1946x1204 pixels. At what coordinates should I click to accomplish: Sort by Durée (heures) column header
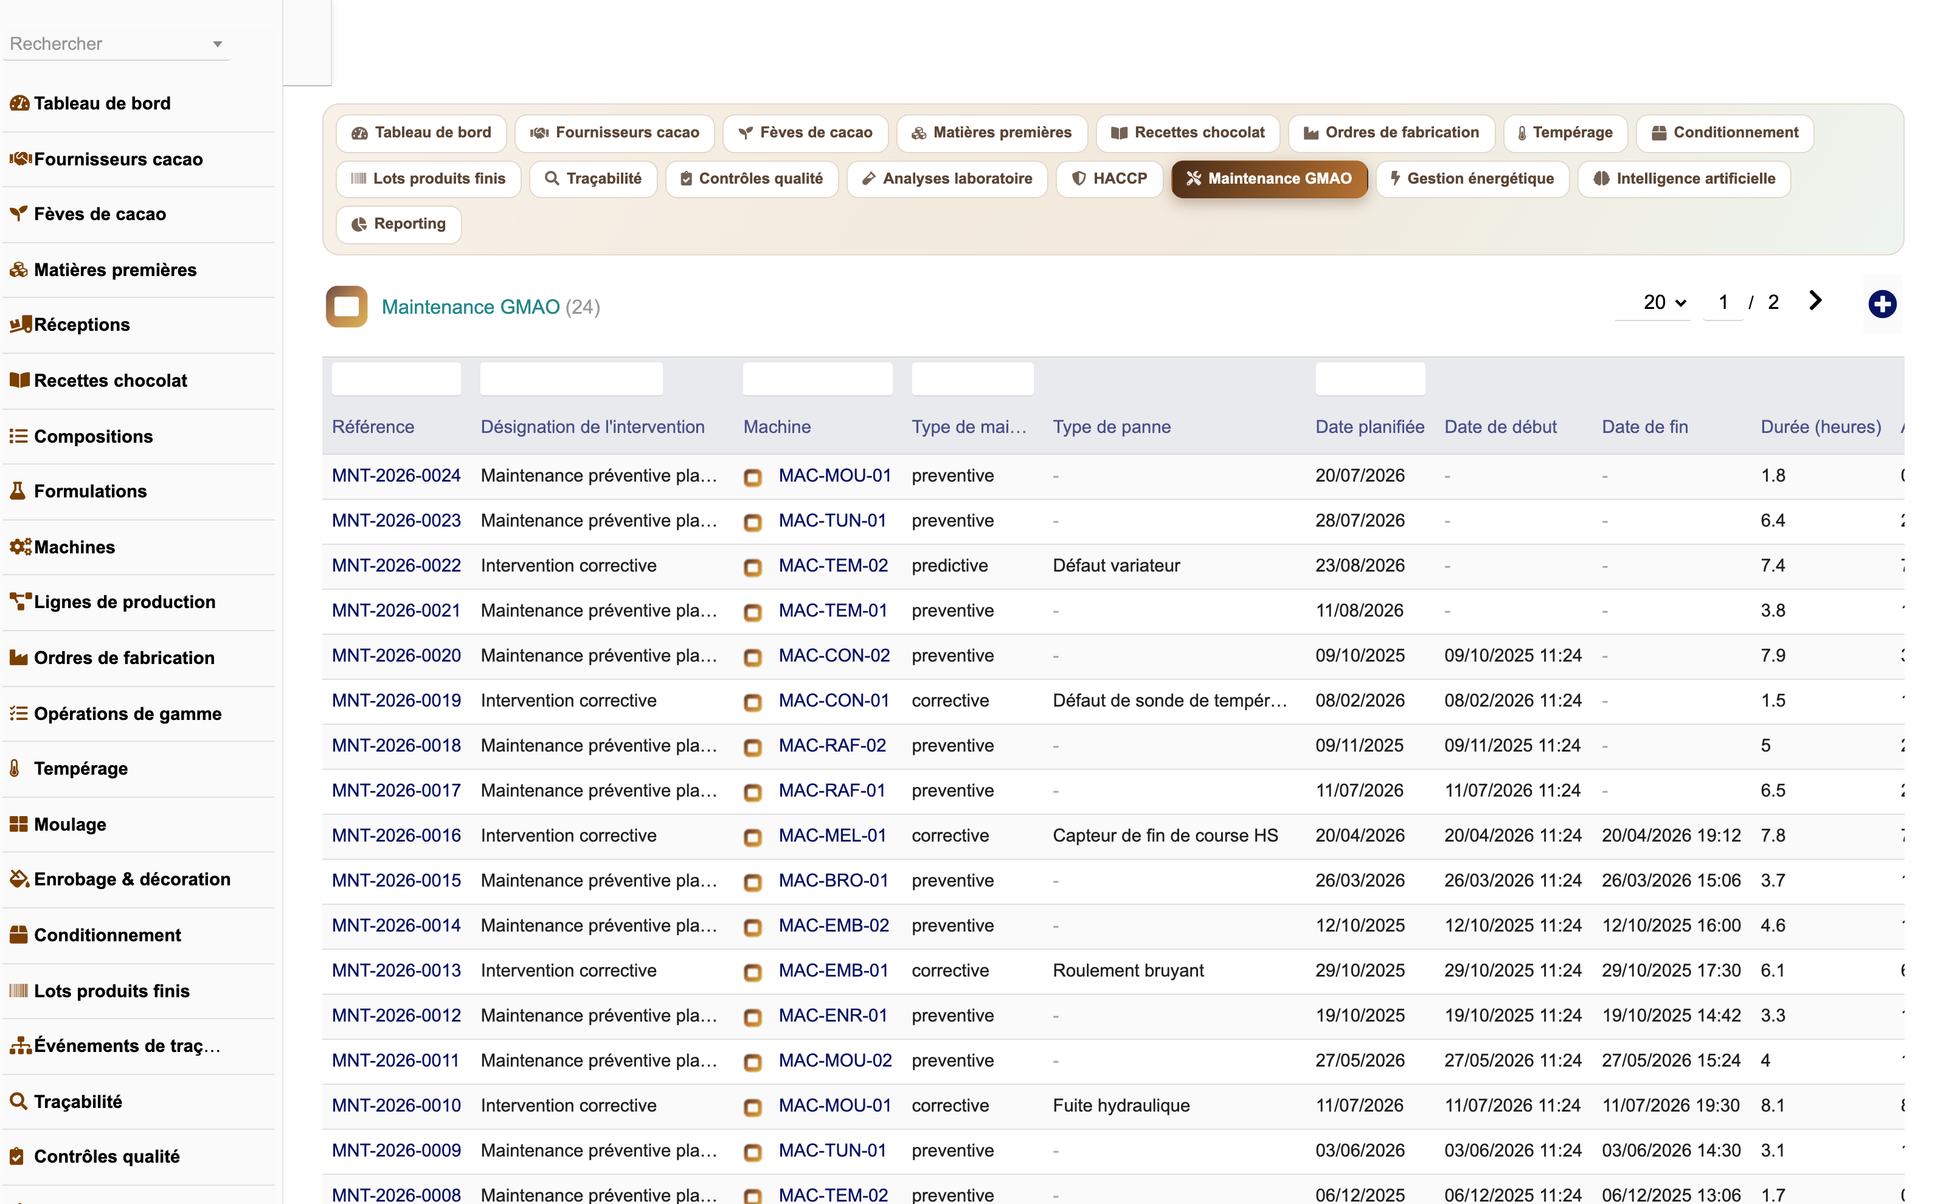pos(1820,427)
